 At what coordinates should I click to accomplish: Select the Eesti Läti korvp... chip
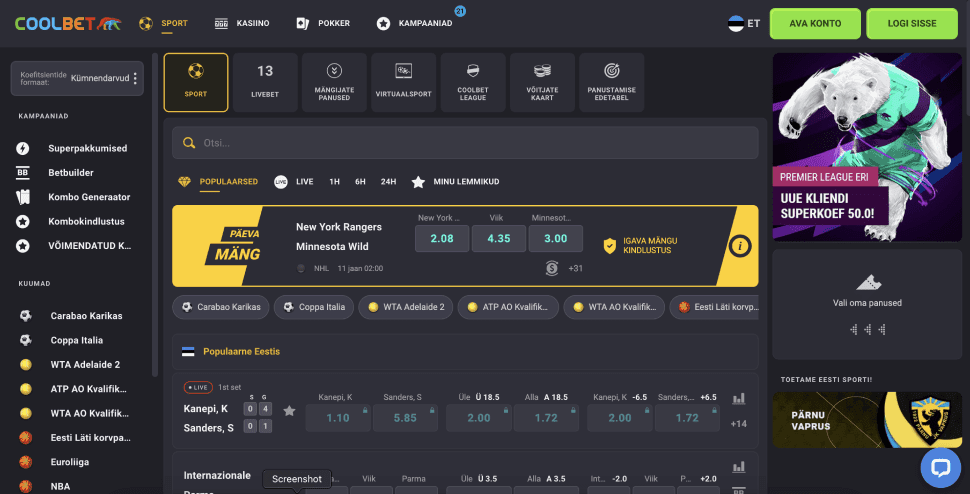coord(714,307)
